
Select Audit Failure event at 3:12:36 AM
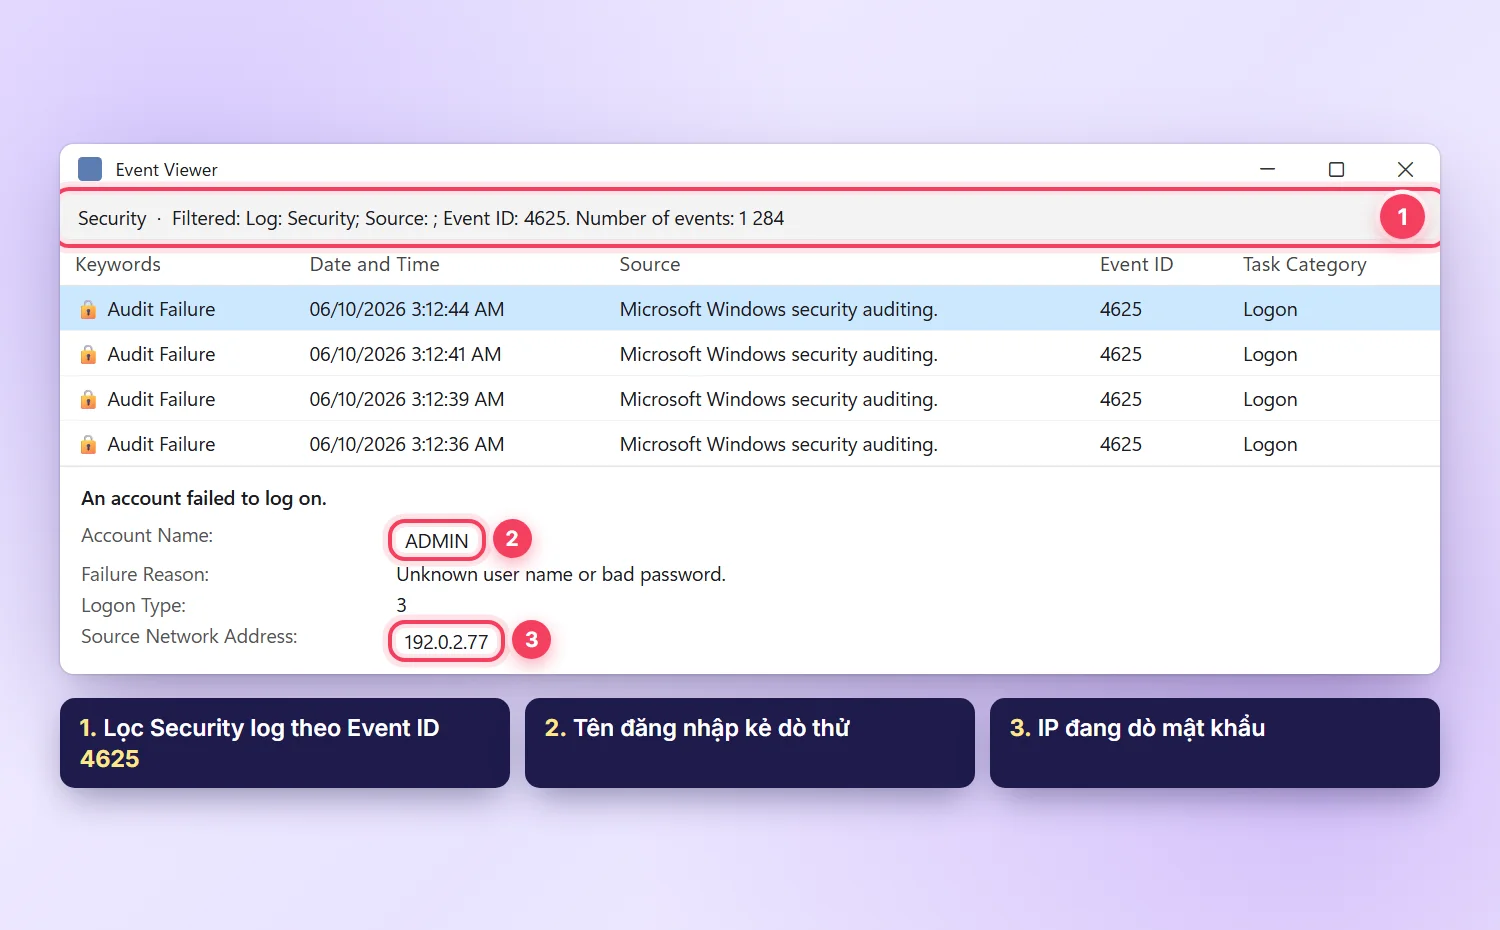750,443
